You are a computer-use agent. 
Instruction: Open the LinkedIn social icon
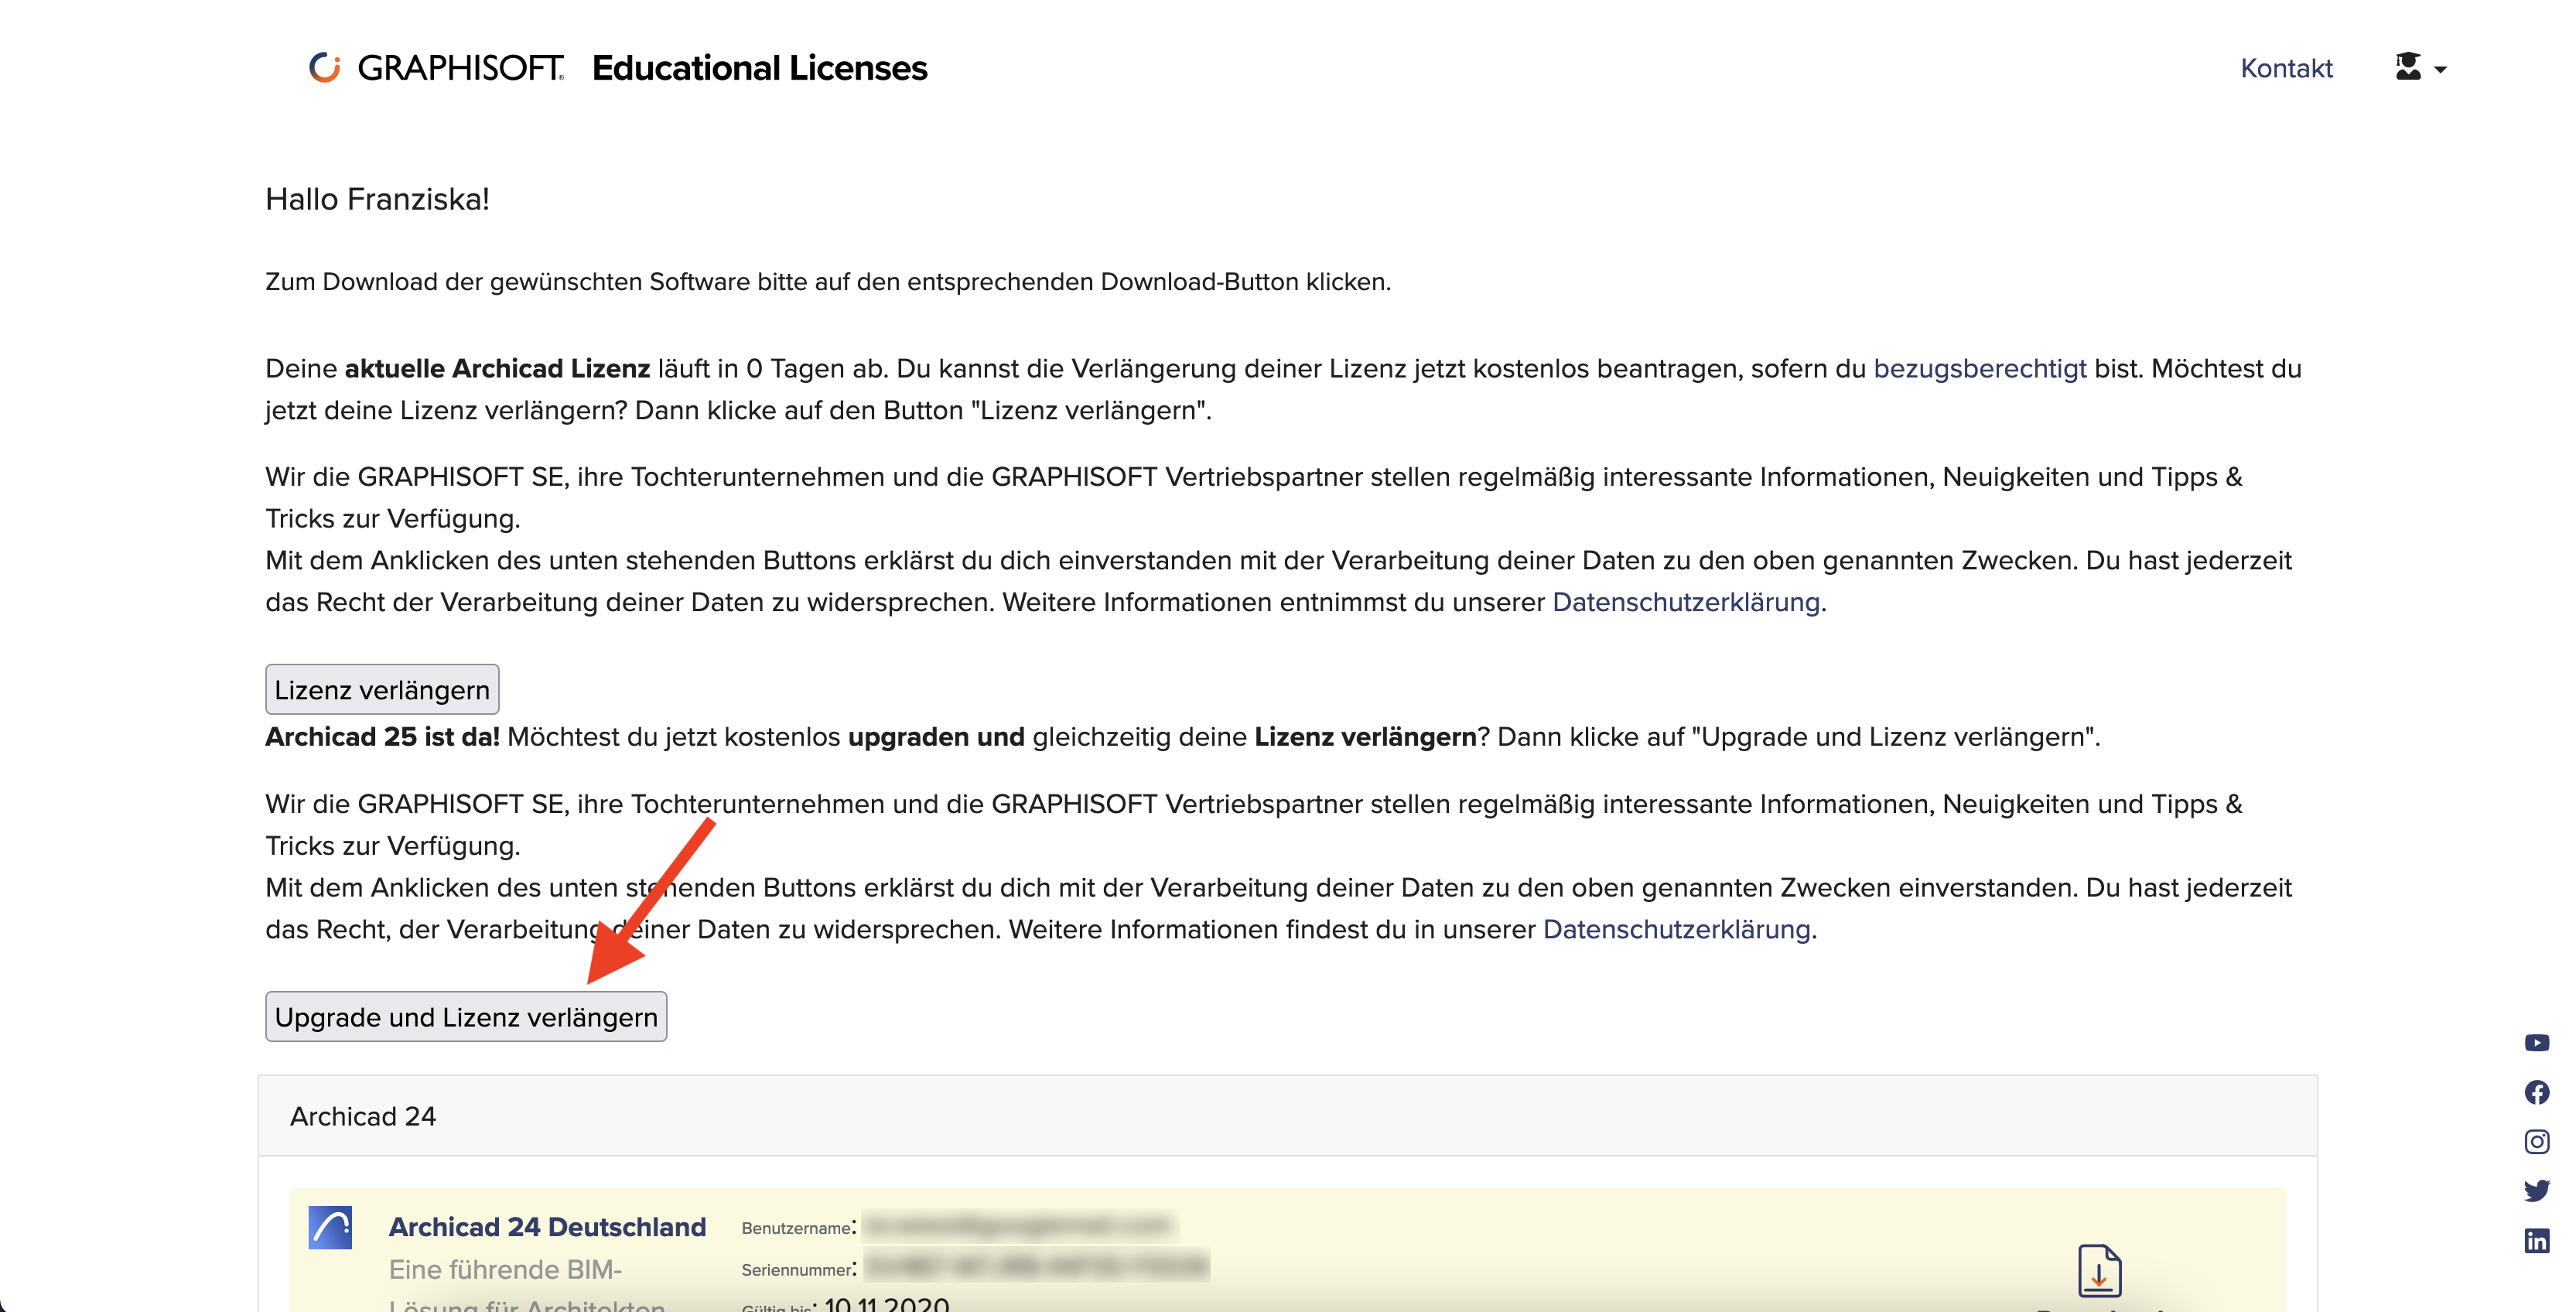[x=2537, y=1240]
